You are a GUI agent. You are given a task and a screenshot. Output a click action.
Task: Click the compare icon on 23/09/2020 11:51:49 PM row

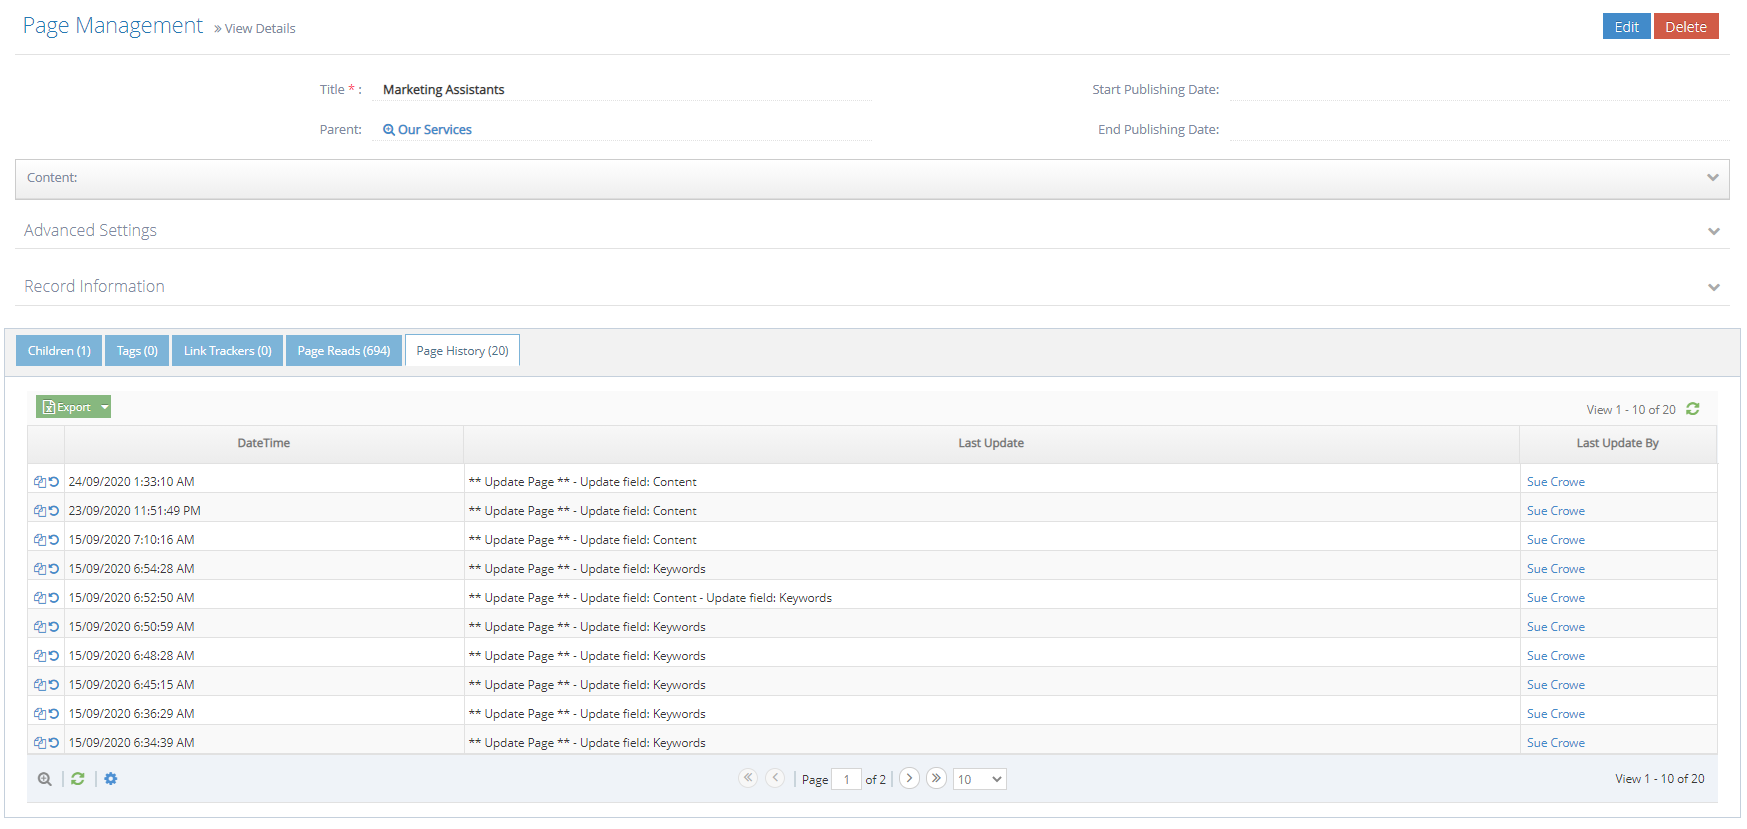[39, 511]
